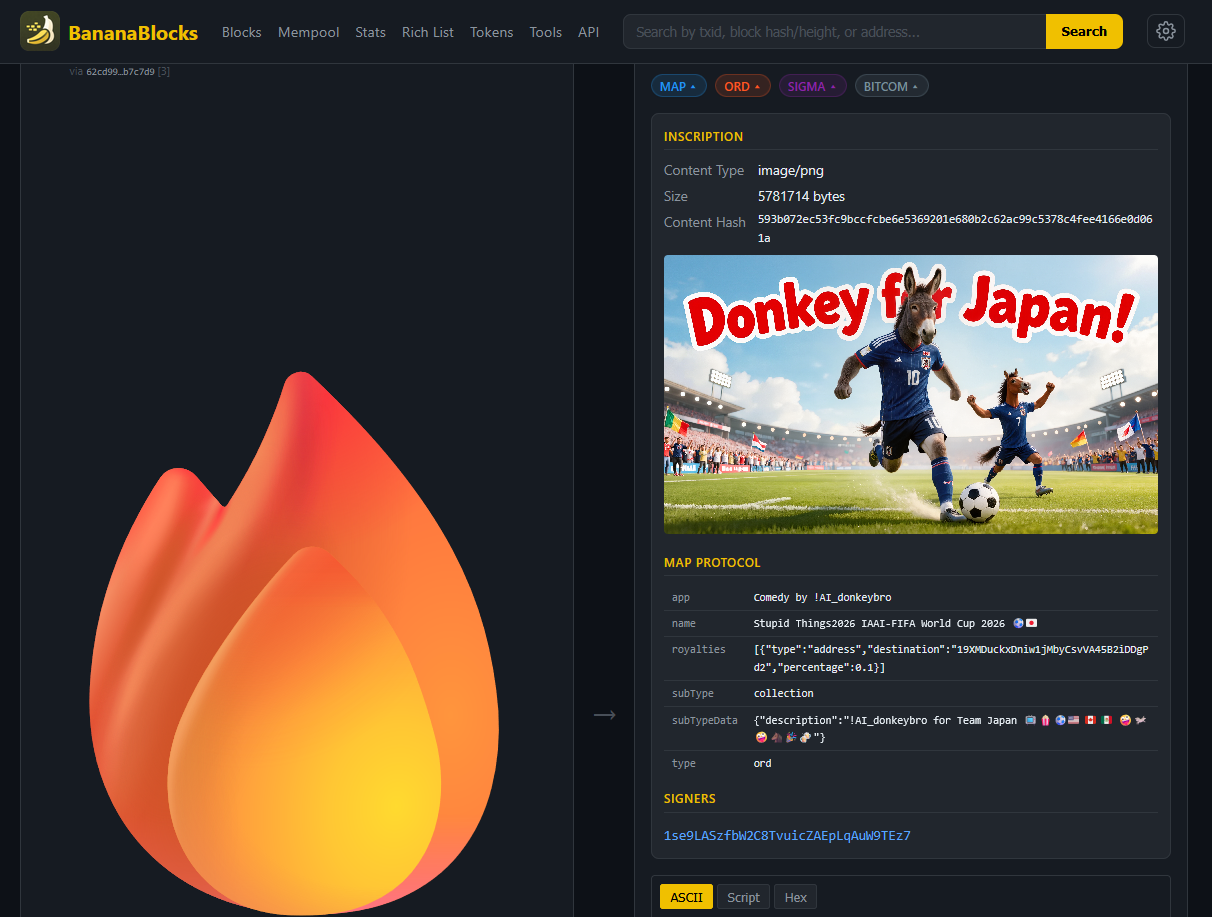The image size is (1212, 921).
Task: Select the 5781714 bytes size value
Action: pyautogui.click(x=801, y=196)
